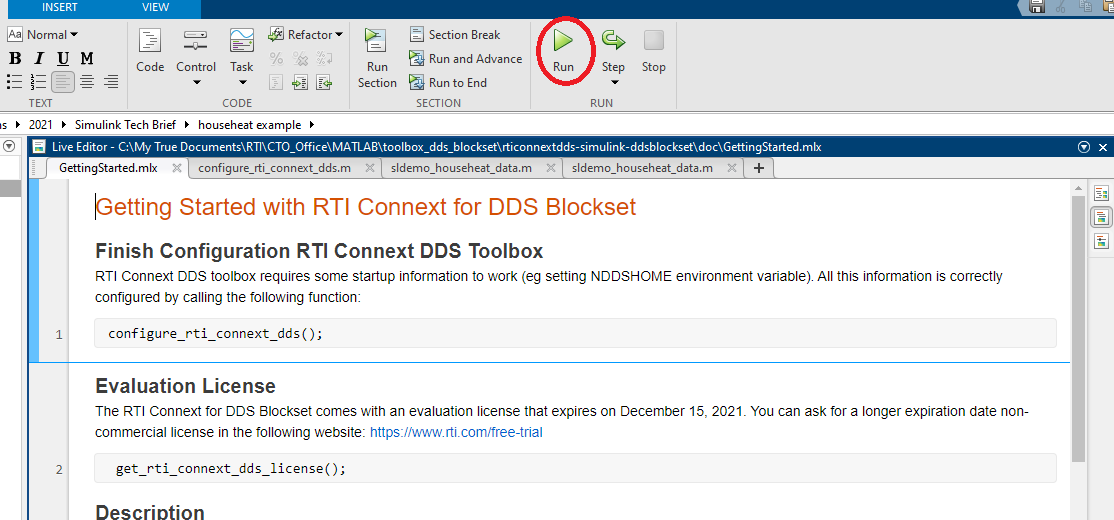Switch to the VIEW ribbon tab
1114x520 pixels.
[x=156, y=7]
